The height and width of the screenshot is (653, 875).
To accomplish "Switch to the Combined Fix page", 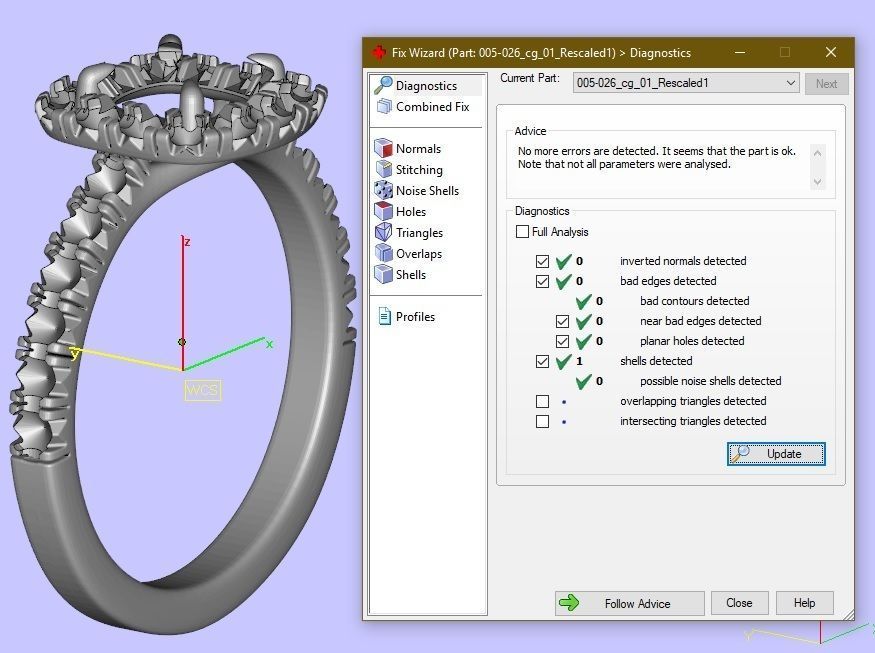I will click(432, 107).
